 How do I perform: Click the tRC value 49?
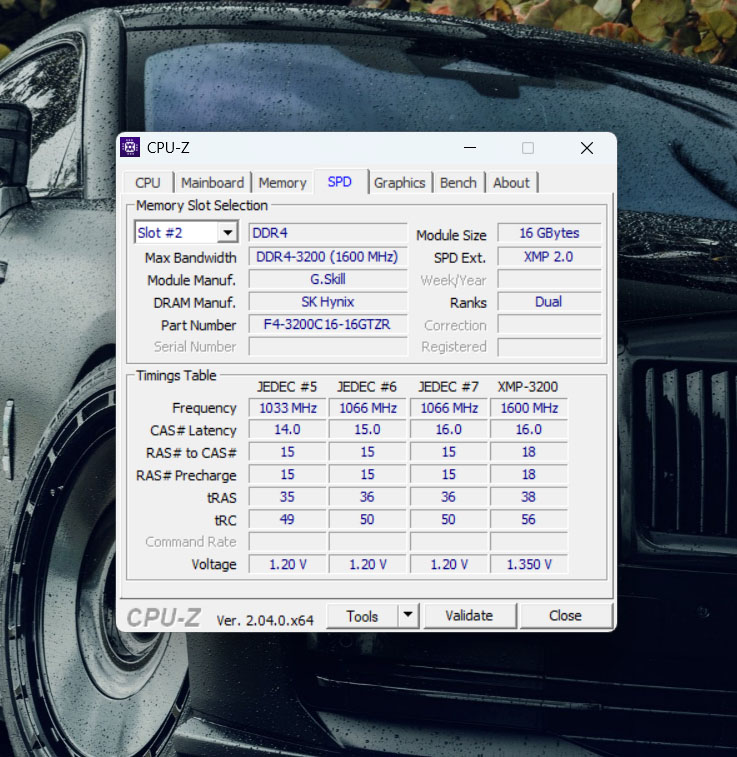[x=288, y=519]
